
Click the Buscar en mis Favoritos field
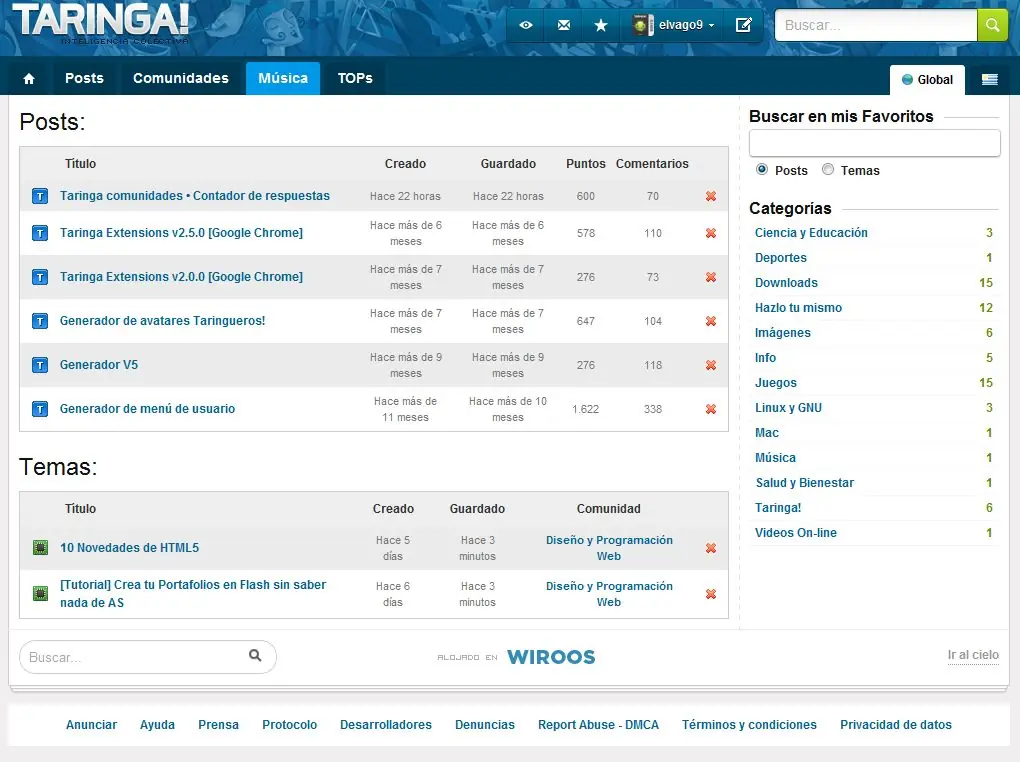pos(874,143)
